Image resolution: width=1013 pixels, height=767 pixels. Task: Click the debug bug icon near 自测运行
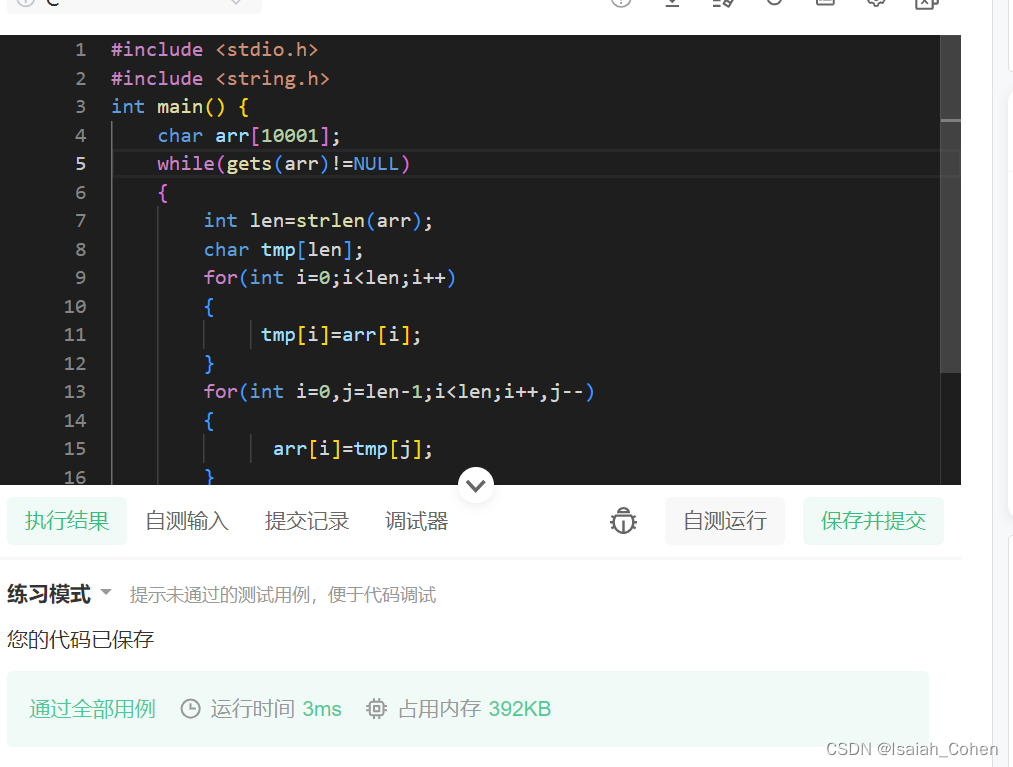[623, 521]
